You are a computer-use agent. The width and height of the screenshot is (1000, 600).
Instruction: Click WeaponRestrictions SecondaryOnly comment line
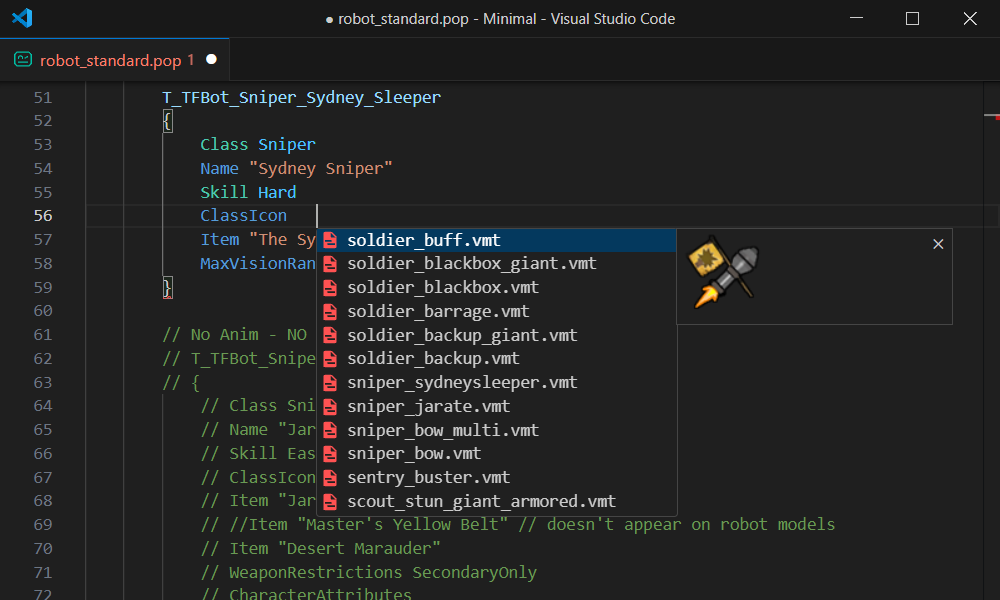(369, 573)
